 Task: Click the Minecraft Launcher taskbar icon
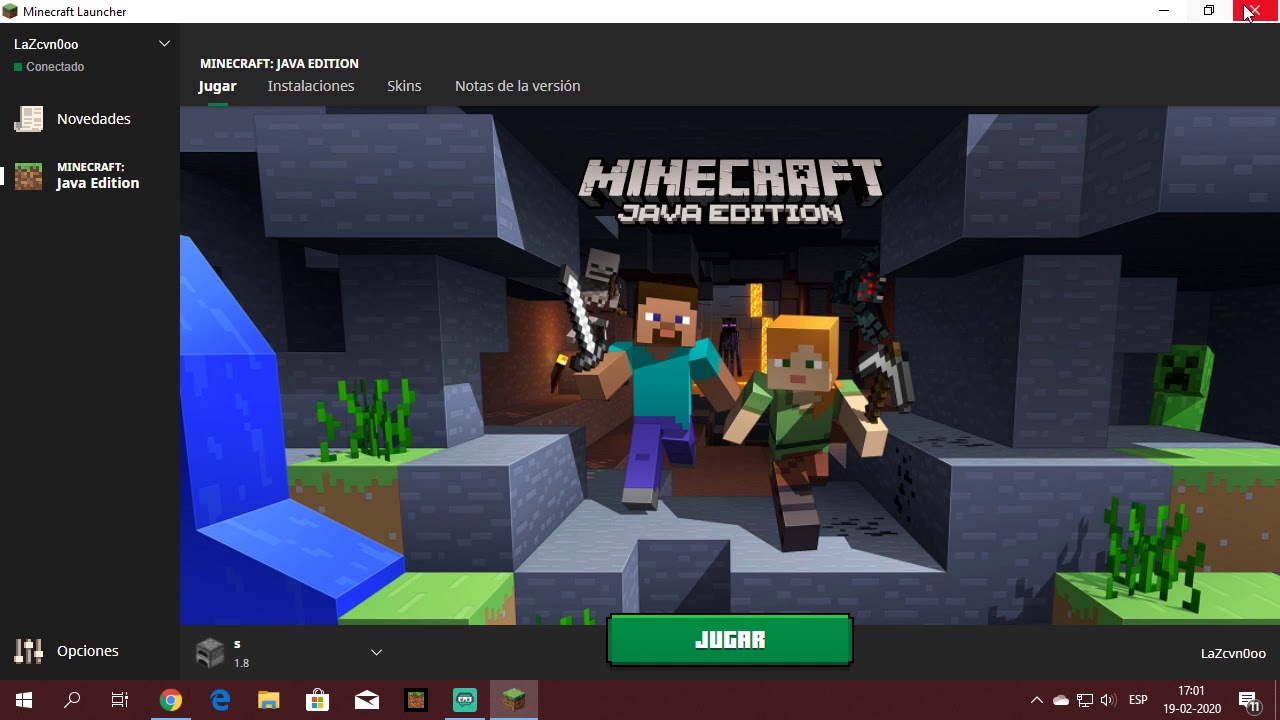514,700
